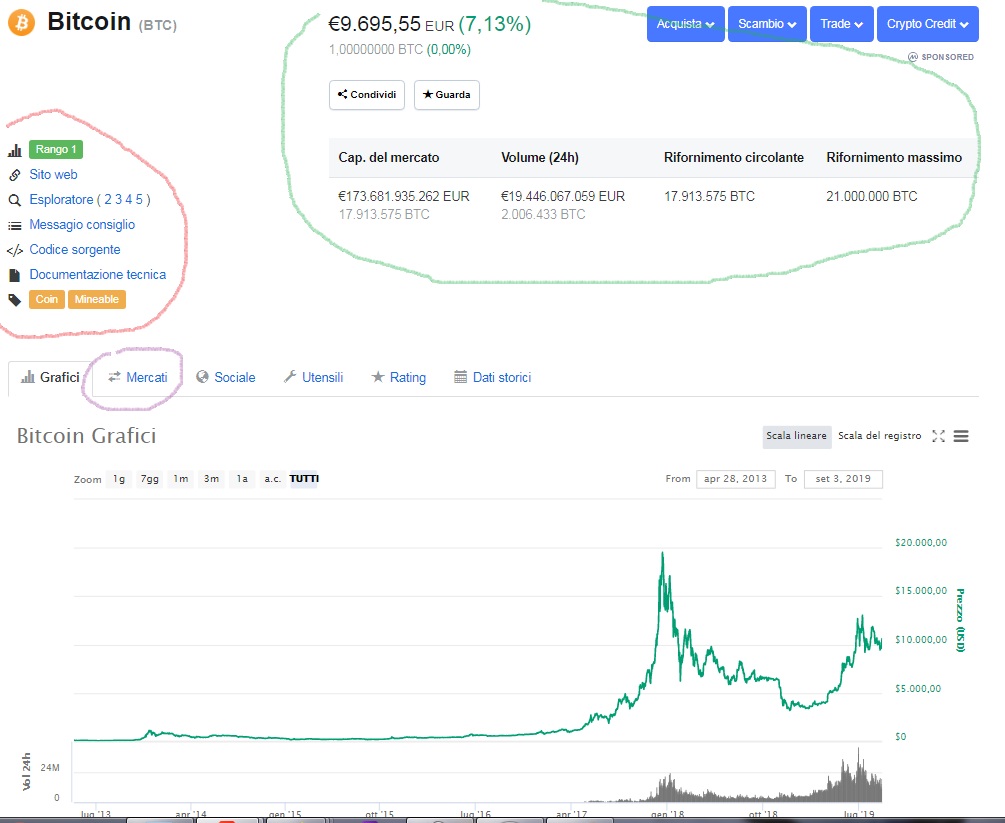
Task: Set chart zoom to a.c.
Action: pyautogui.click(x=272, y=479)
